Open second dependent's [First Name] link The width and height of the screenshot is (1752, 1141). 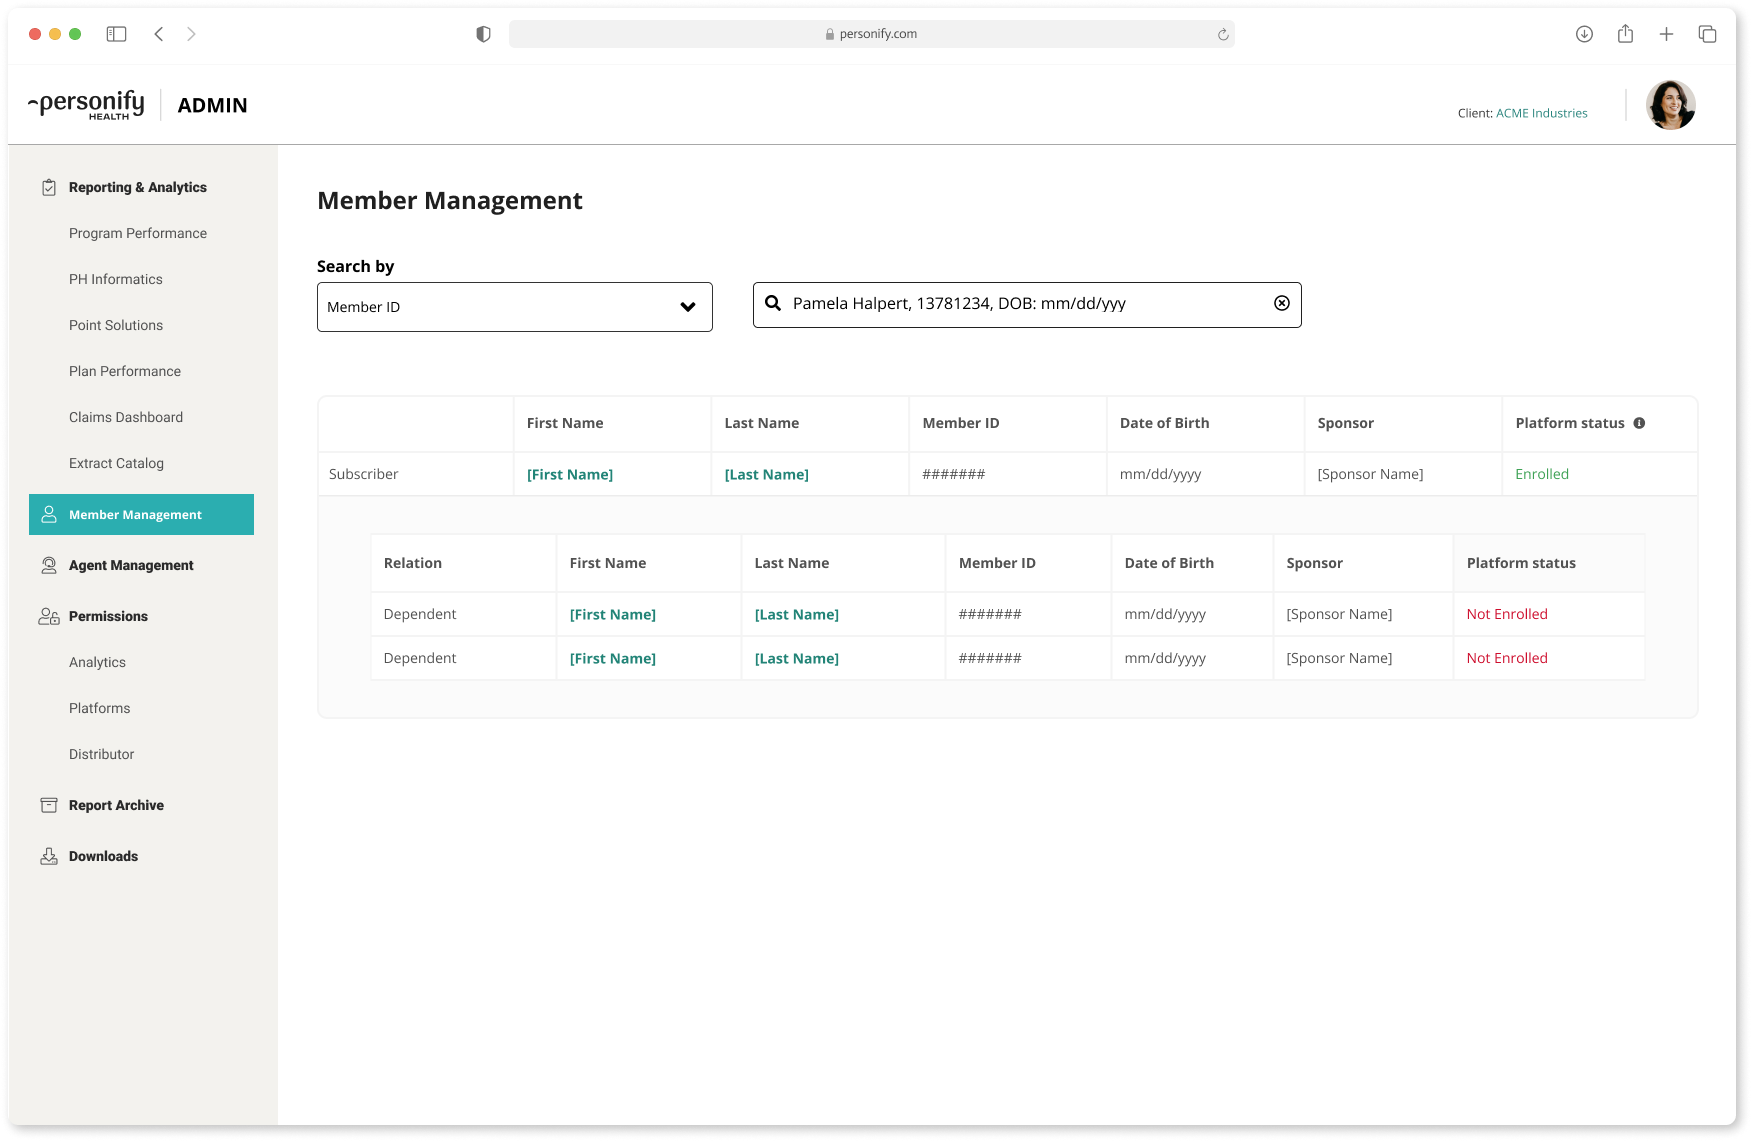(613, 658)
